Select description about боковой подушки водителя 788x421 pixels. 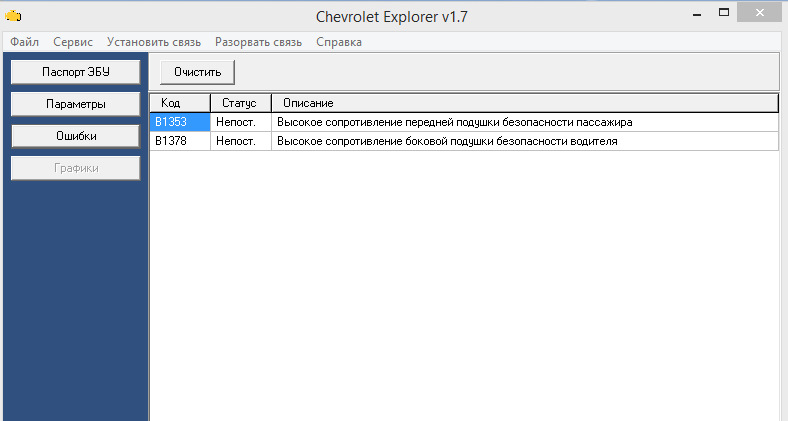pyautogui.click(x=525, y=141)
